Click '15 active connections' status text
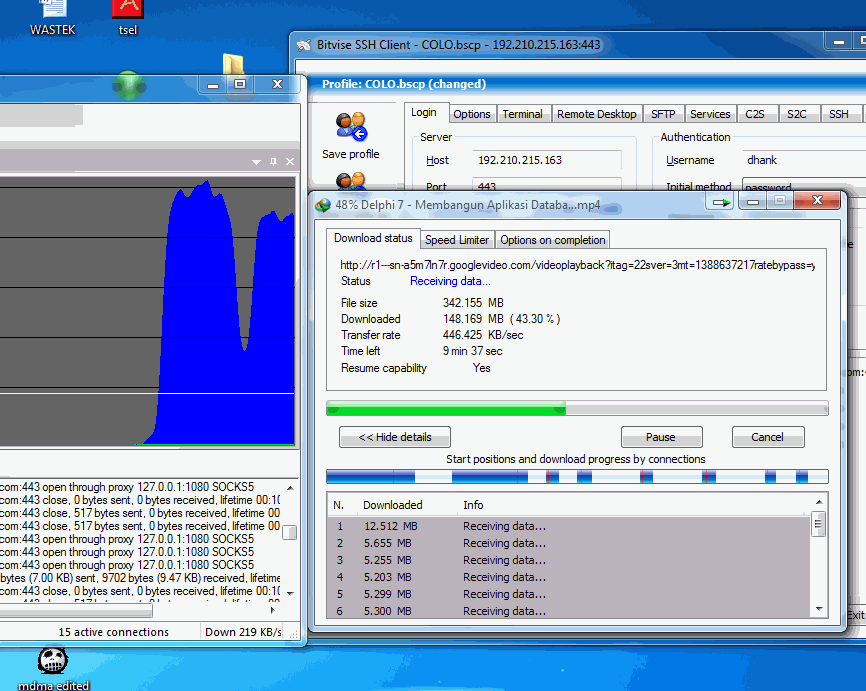Image resolution: width=866 pixels, height=691 pixels. pos(113,632)
